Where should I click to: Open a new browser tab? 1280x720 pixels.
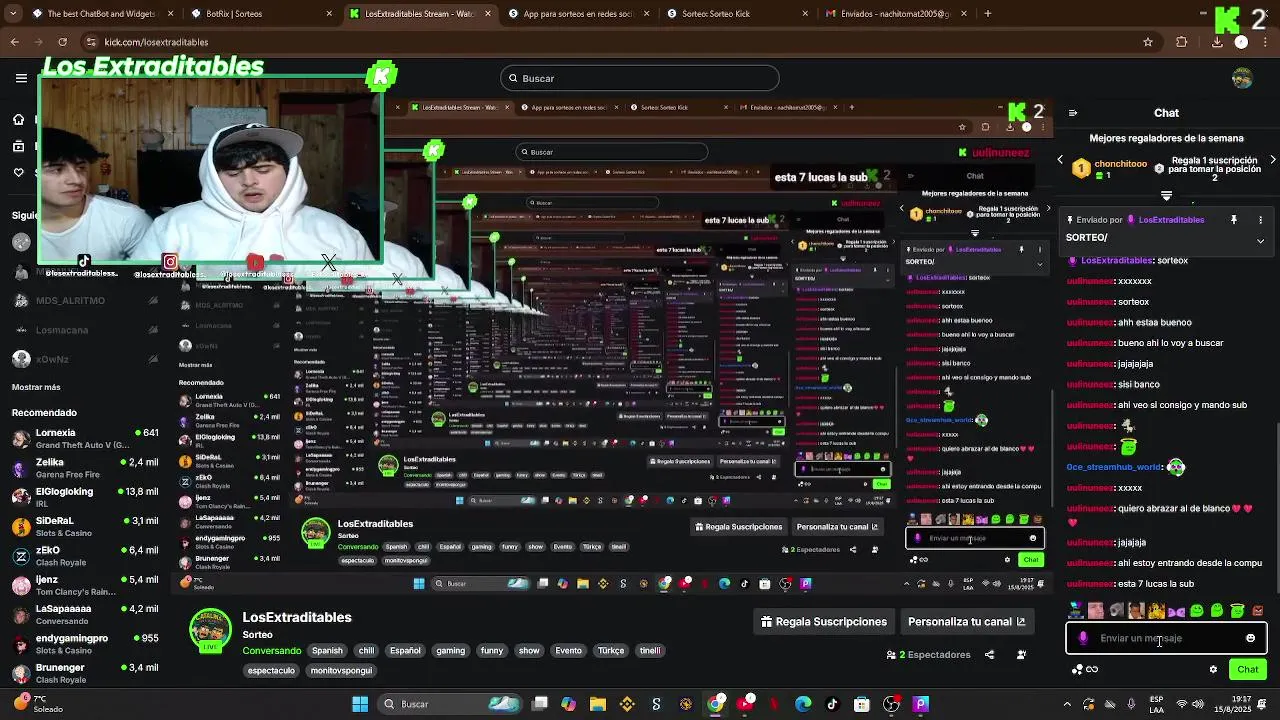coord(988,14)
